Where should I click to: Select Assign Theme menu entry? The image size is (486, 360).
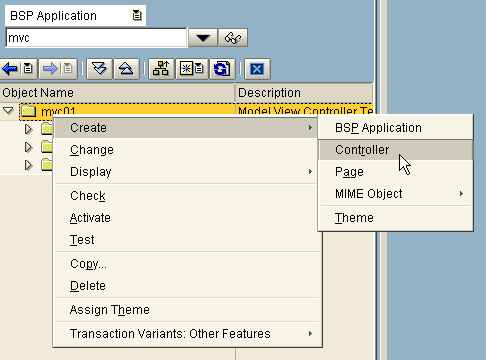[186, 310]
